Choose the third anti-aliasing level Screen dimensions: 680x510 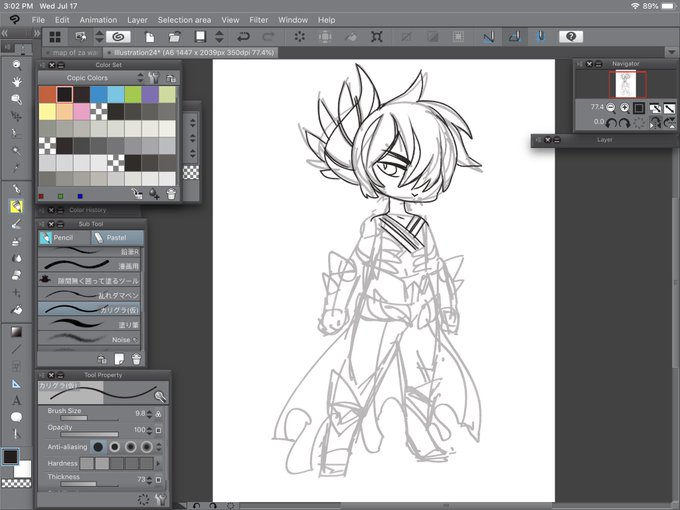[131, 447]
